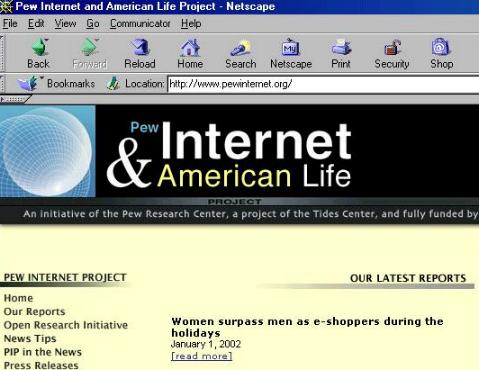Open the sidebar Home link

[x=18, y=298]
